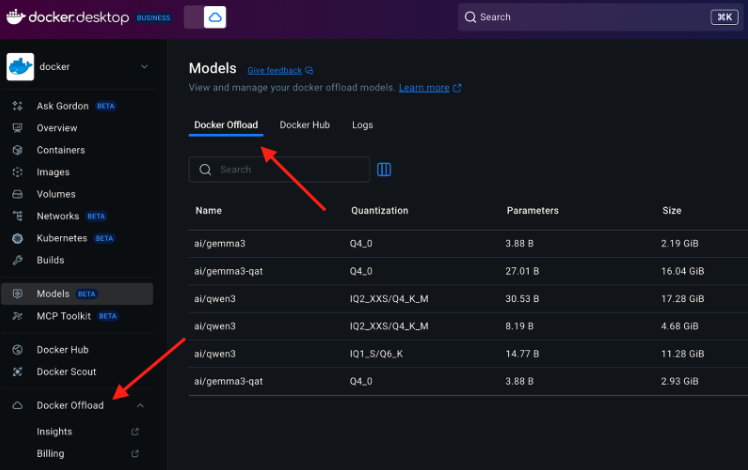The image size is (748, 470).
Task: Open Insights external link
Action: (x=54, y=431)
